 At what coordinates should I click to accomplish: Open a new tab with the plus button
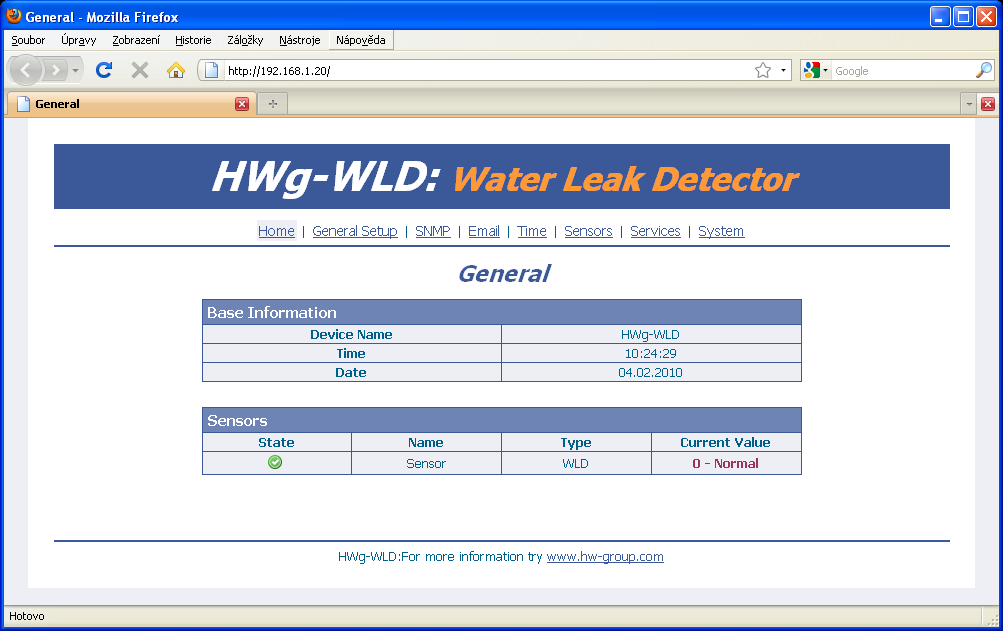272,104
